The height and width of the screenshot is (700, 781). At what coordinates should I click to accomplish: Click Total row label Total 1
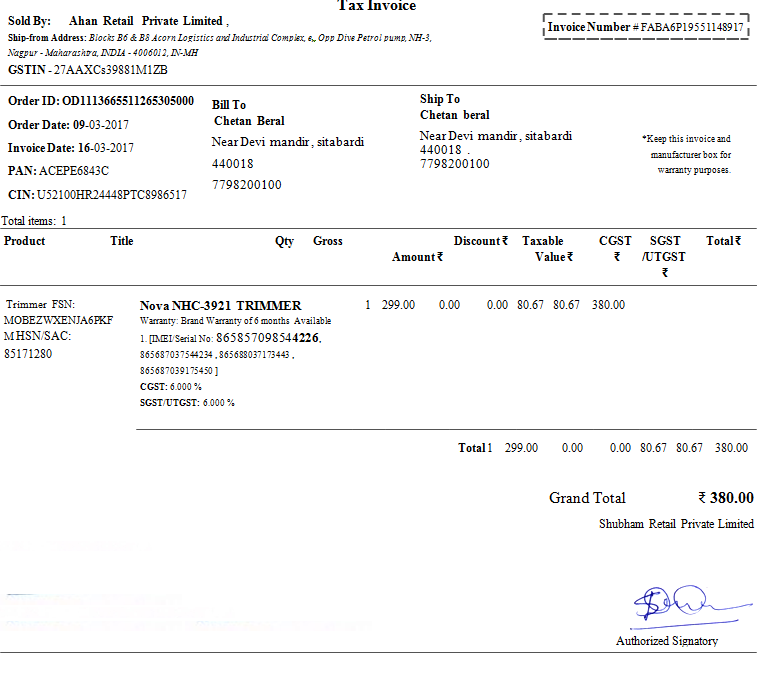pos(475,448)
